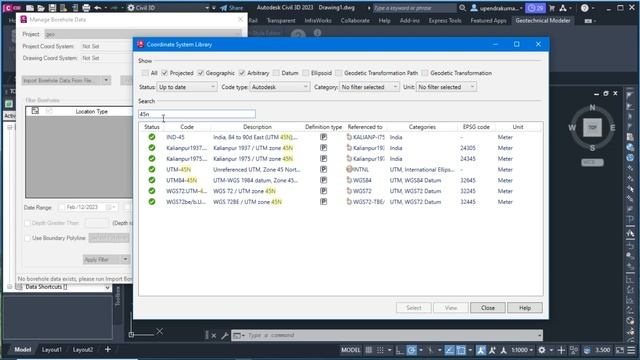Click the Description column header
The height and width of the screenshot is (360, 640).
(x=257, y=127)
